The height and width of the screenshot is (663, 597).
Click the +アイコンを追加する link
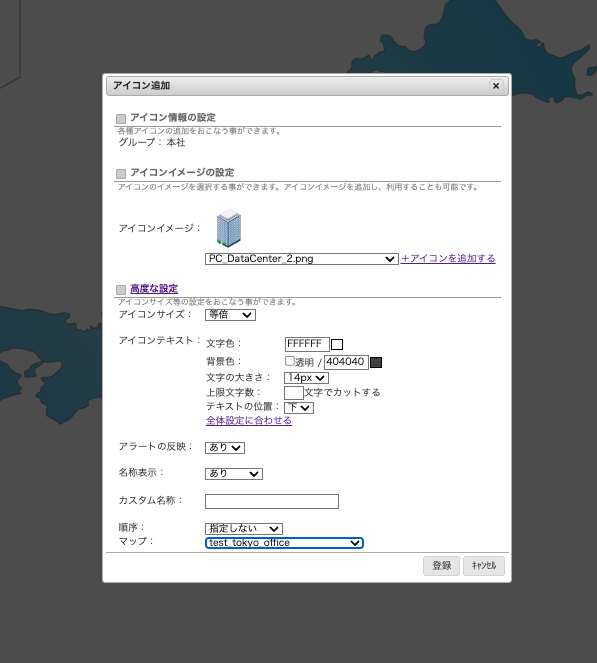coord(448,258)
